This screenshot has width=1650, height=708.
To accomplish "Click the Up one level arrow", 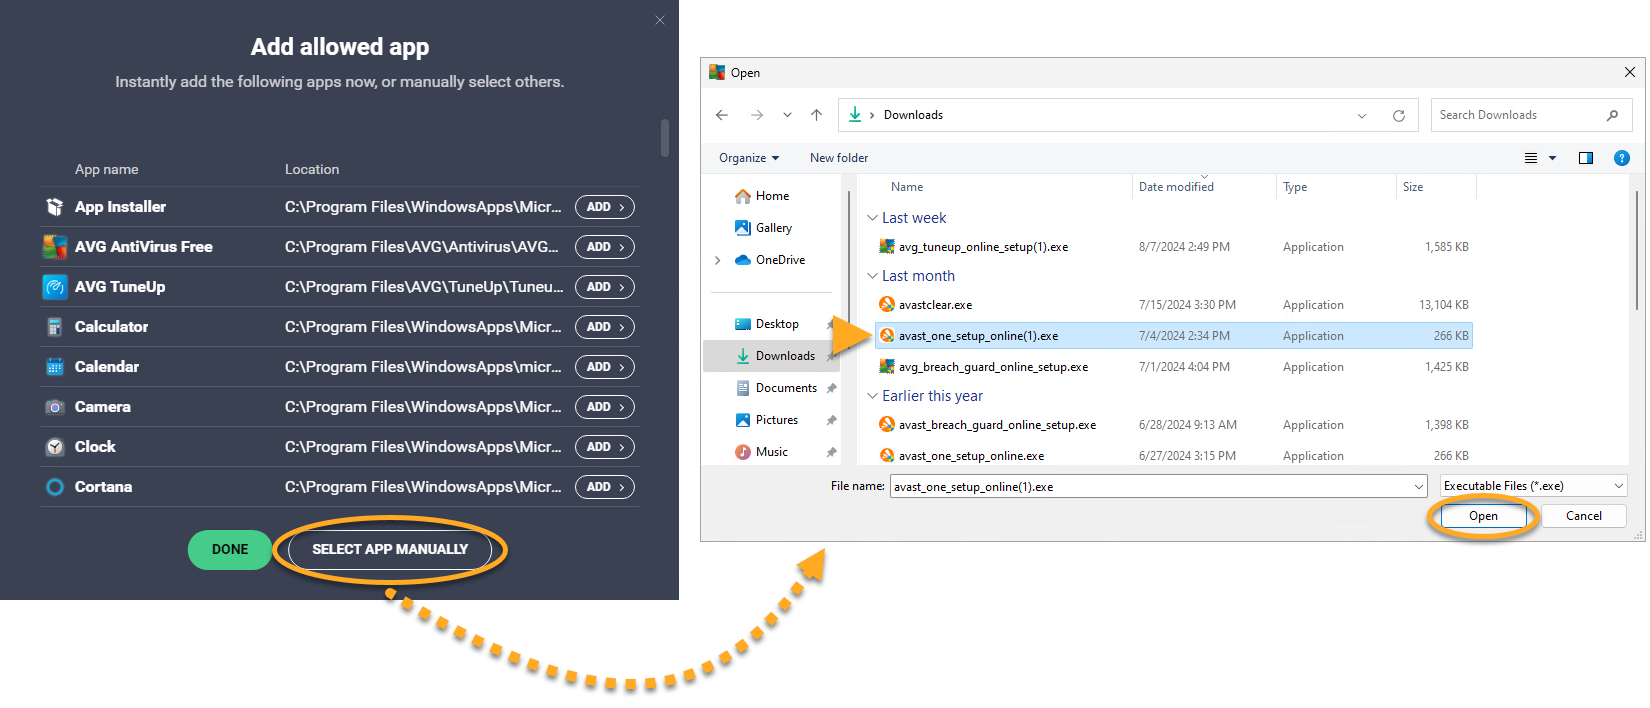I will [x=816, y=115].
